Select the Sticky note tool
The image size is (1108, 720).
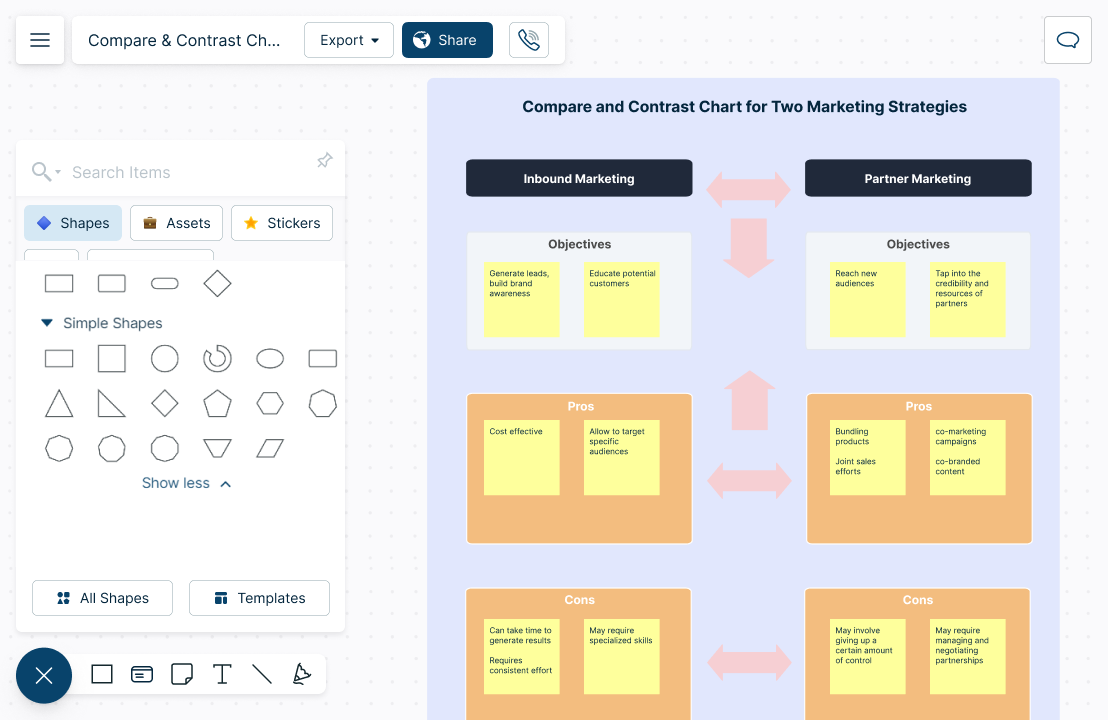182,674
